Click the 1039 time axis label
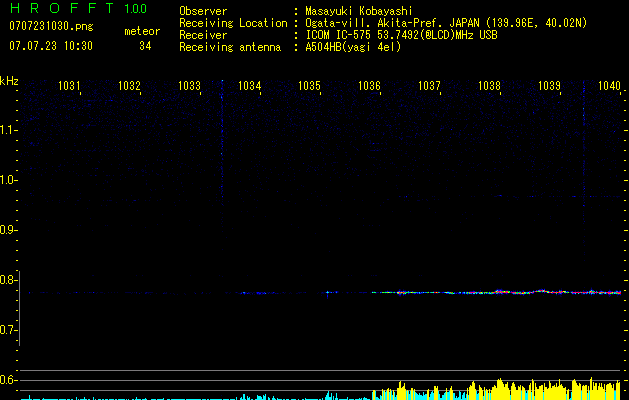This screenshot has height=400, width=629. (x=549, y=86)
